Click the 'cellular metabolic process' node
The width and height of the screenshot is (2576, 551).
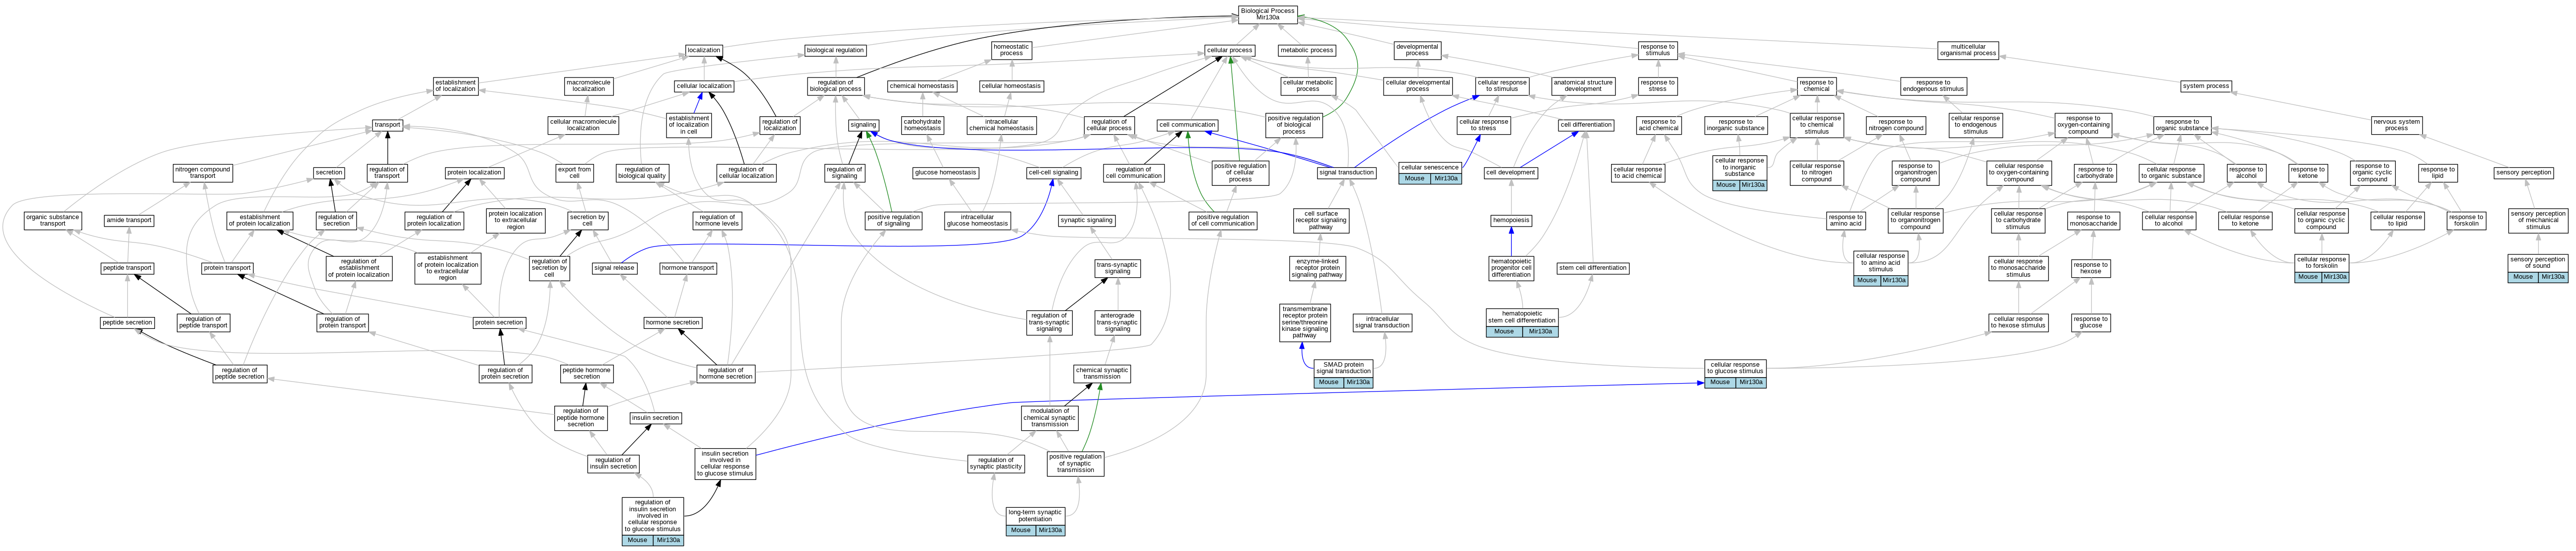coord(1308,86)
